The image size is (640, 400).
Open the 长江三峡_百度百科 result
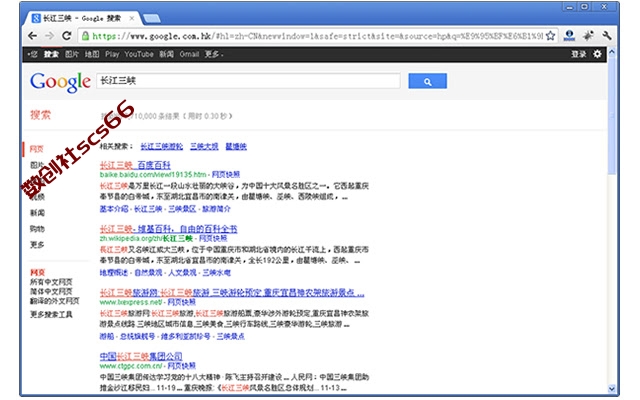pyautogui.click(x=135, y=165)
